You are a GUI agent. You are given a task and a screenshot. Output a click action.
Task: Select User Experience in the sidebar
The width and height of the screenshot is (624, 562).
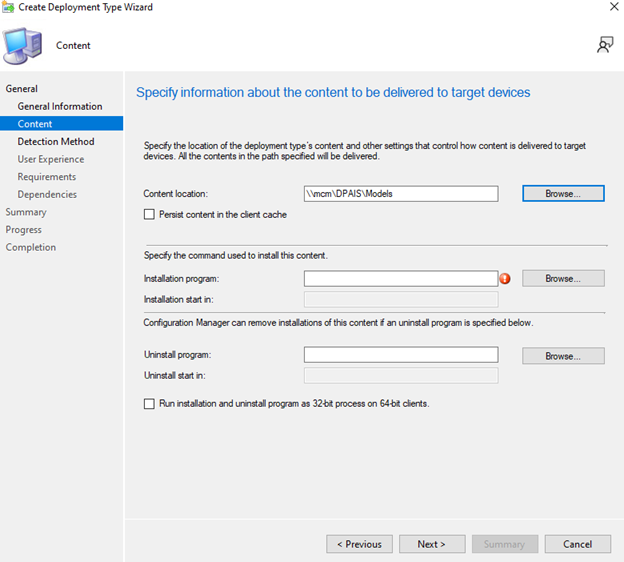[51, 159]
